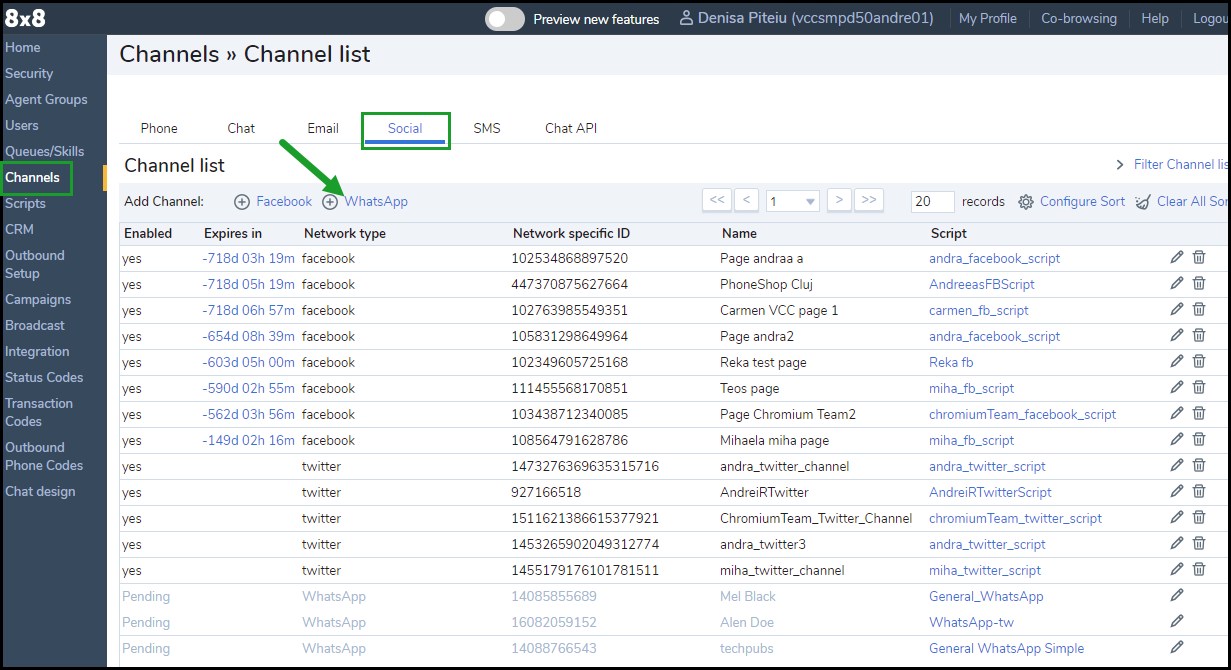This screenshot has height=670, width=1231.
Task: Edit the Teos page channel
Action: click(1177, 387)
